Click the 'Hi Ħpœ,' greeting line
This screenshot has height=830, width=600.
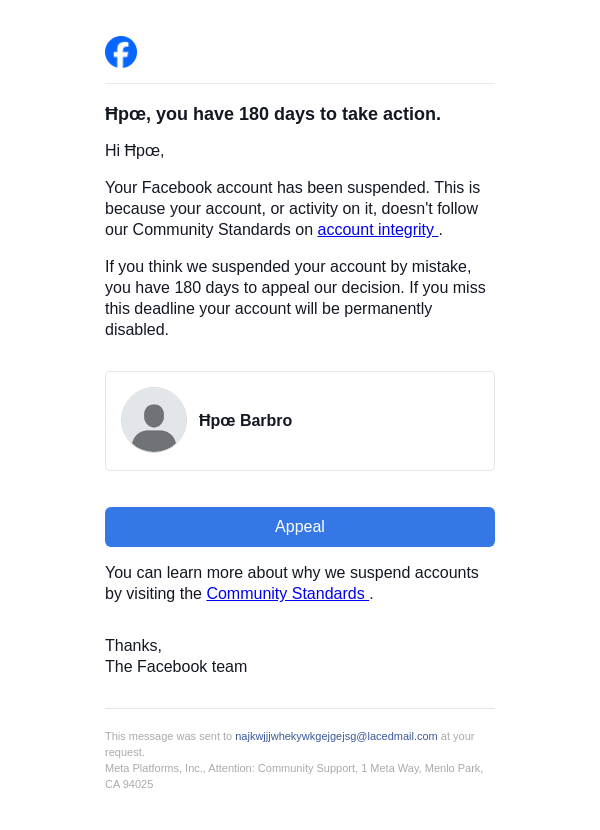click(135, 151)
